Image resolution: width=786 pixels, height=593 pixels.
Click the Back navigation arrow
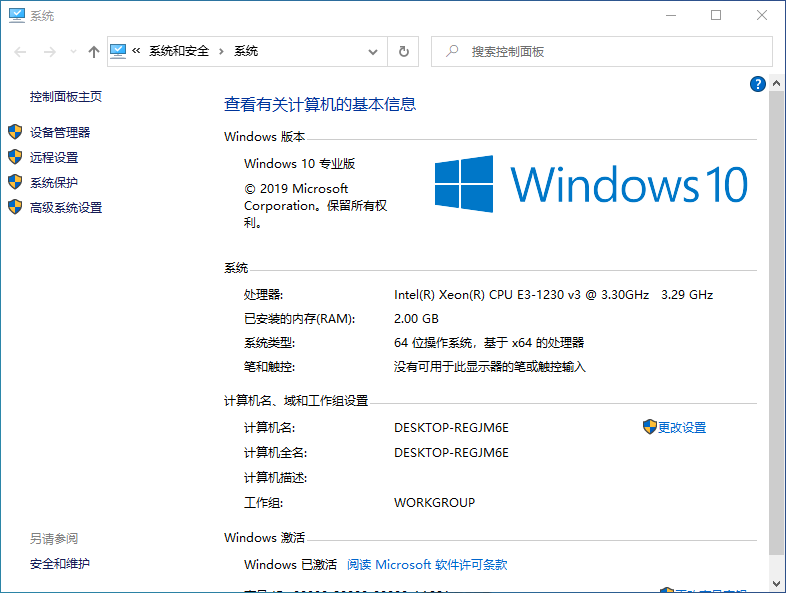tap(20, 52)
